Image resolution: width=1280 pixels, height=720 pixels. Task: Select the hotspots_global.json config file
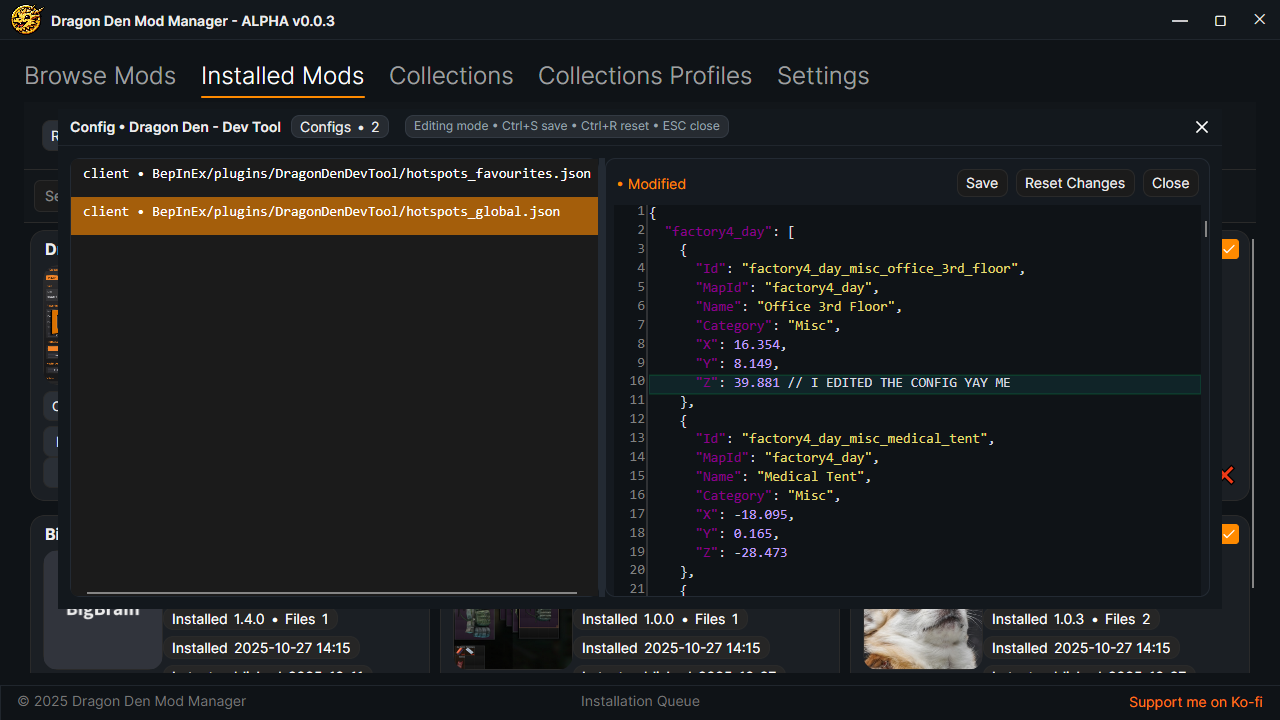[334, 215]
